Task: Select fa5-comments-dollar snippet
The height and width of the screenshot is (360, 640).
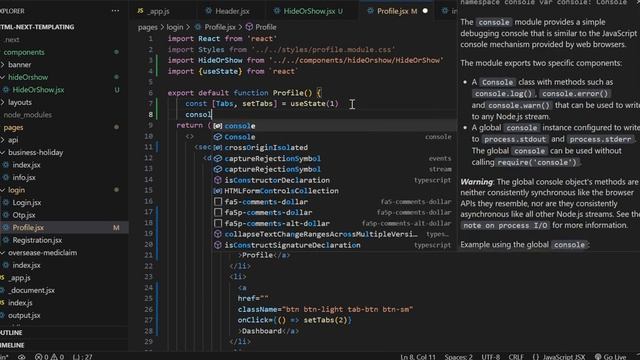Action: coord(334,202)
